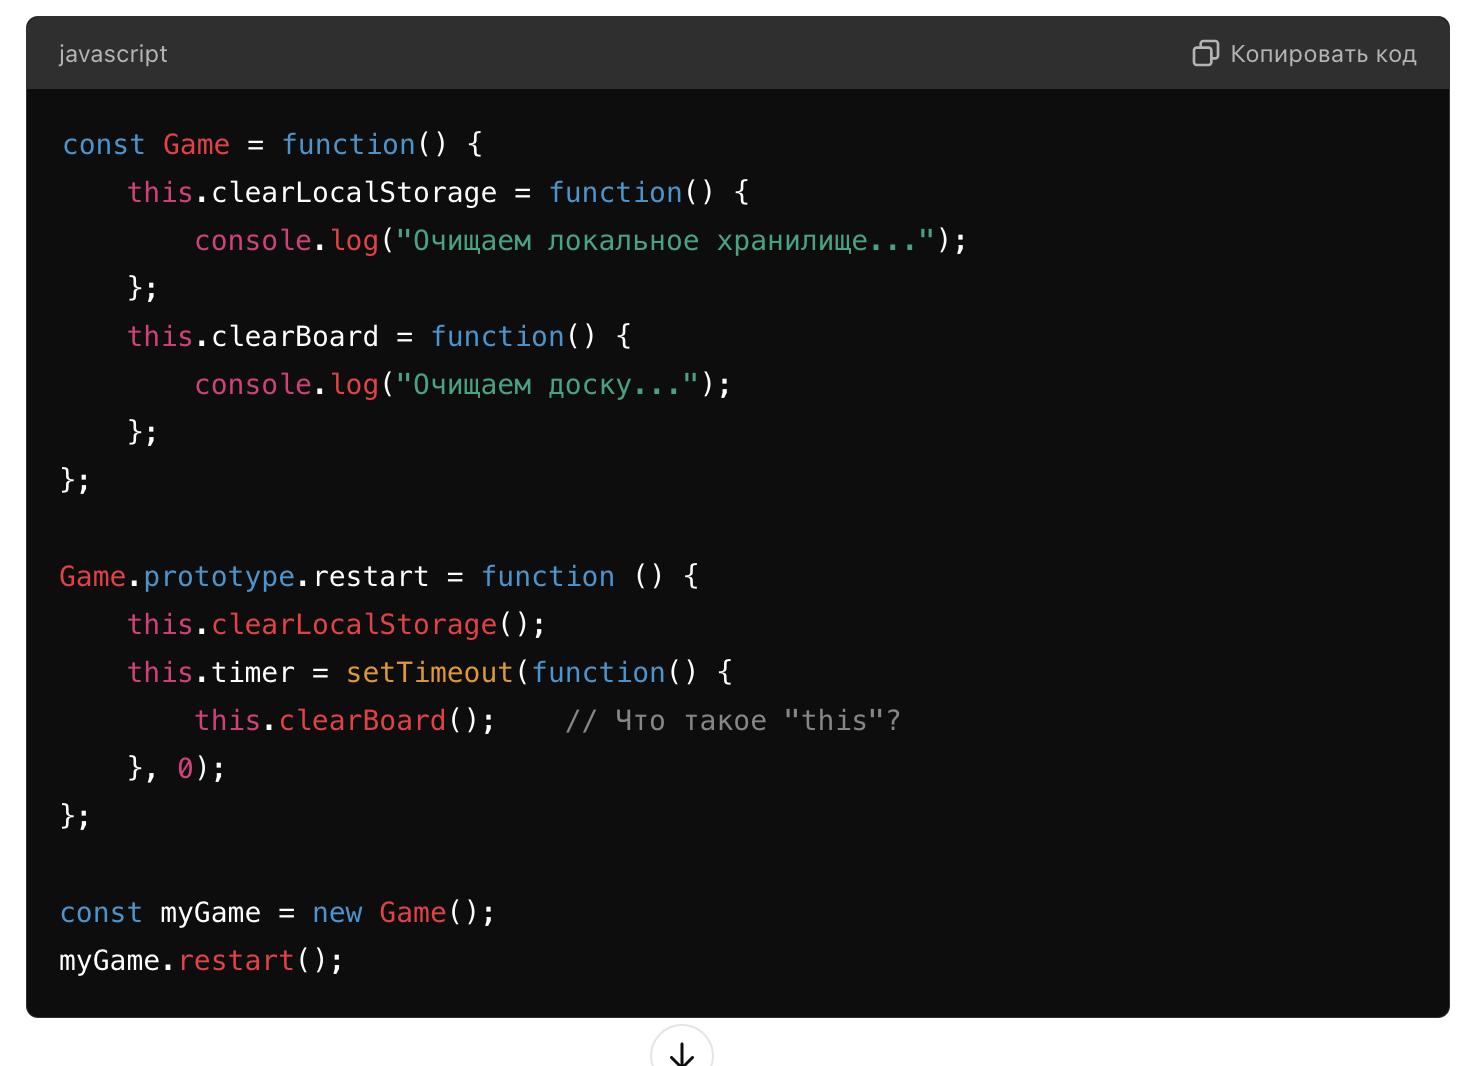
Task: Click the clearLocalStorage() call in restart
Action: (x=354, y=625)
